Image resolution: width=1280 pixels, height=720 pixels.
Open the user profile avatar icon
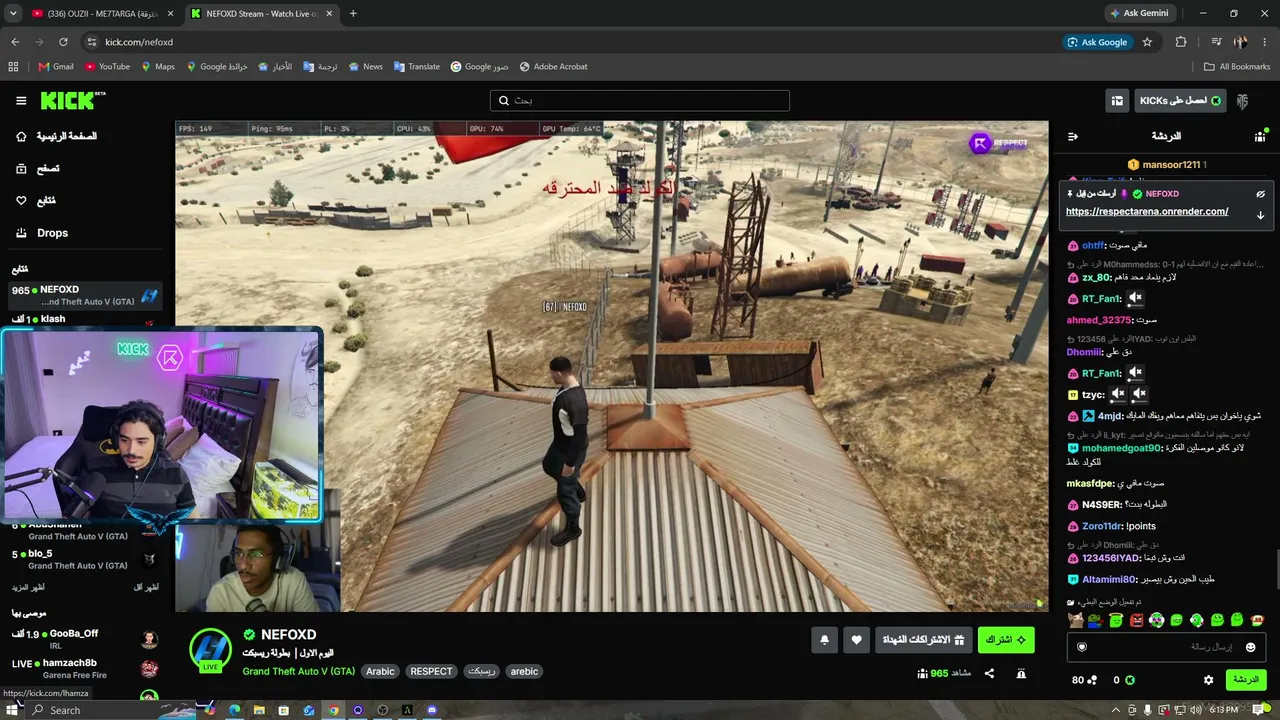coord(1242,100)
